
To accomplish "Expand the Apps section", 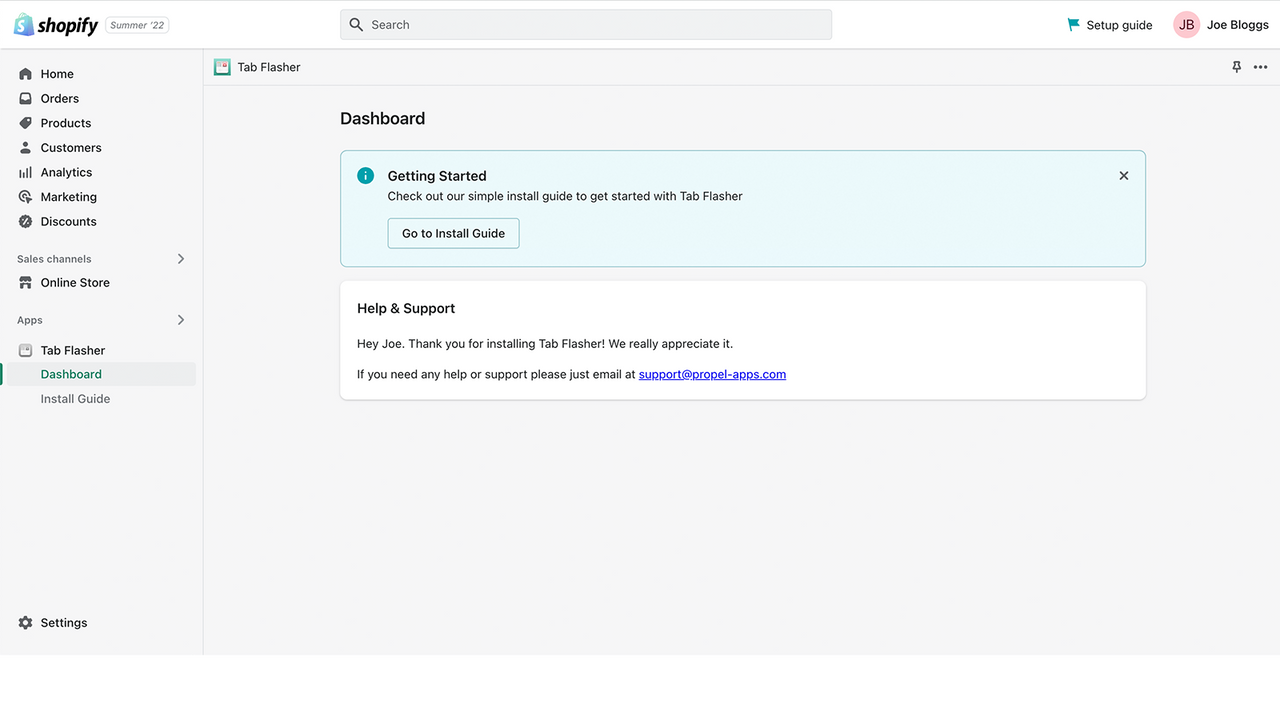I will tap(181, 319).
